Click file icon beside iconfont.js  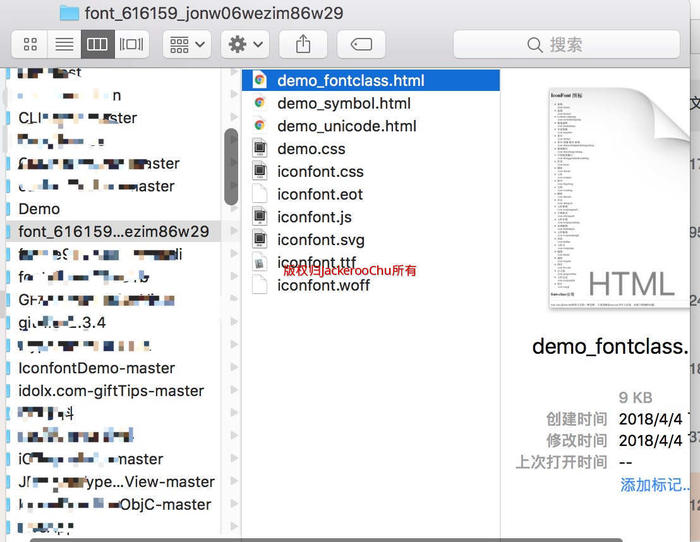coord(259,217)
